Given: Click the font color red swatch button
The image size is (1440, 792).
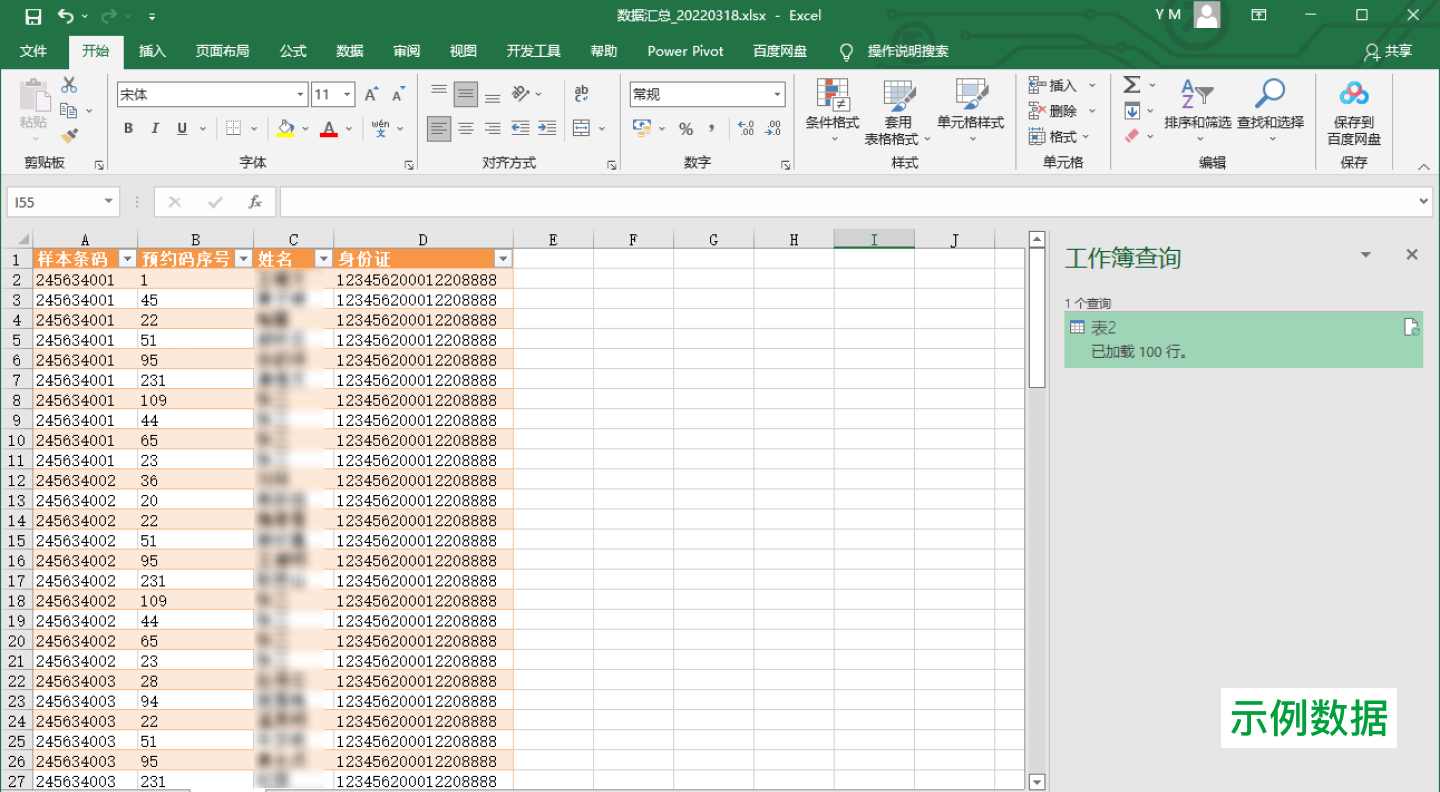Looking at the screenshot, I should pos(329,128).
